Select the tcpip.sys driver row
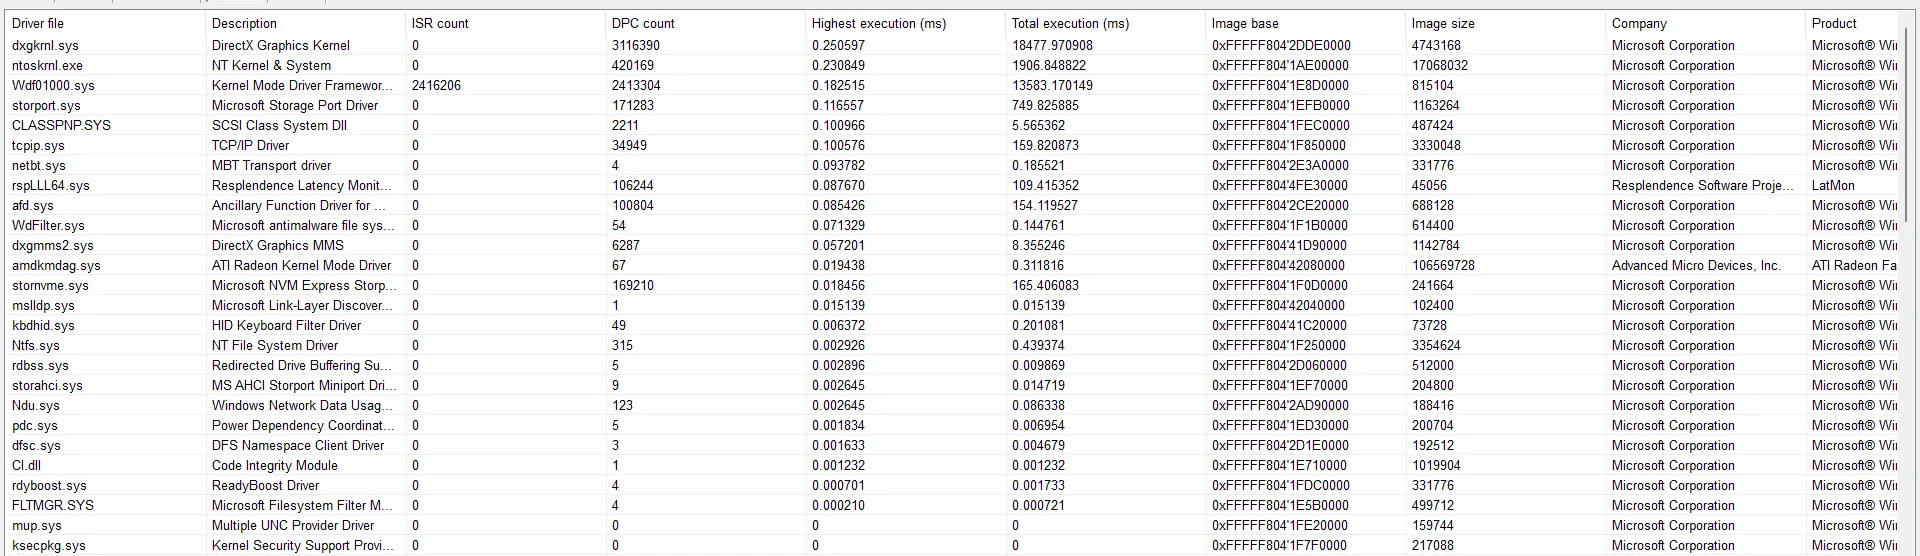The width and height of the screenshot is (1920, 556). click(952, 145)
